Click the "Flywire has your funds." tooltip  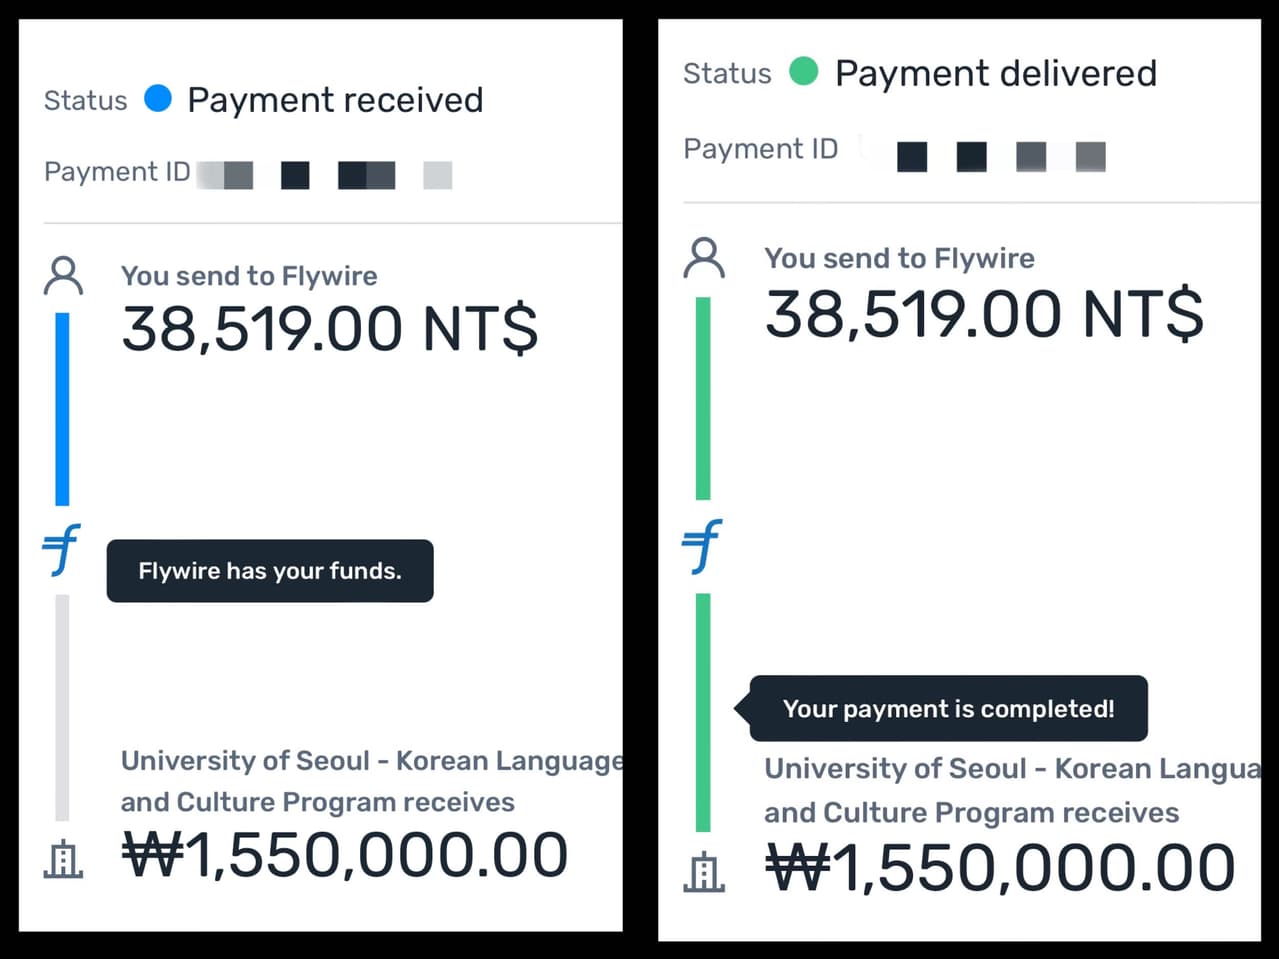point(270,571)
